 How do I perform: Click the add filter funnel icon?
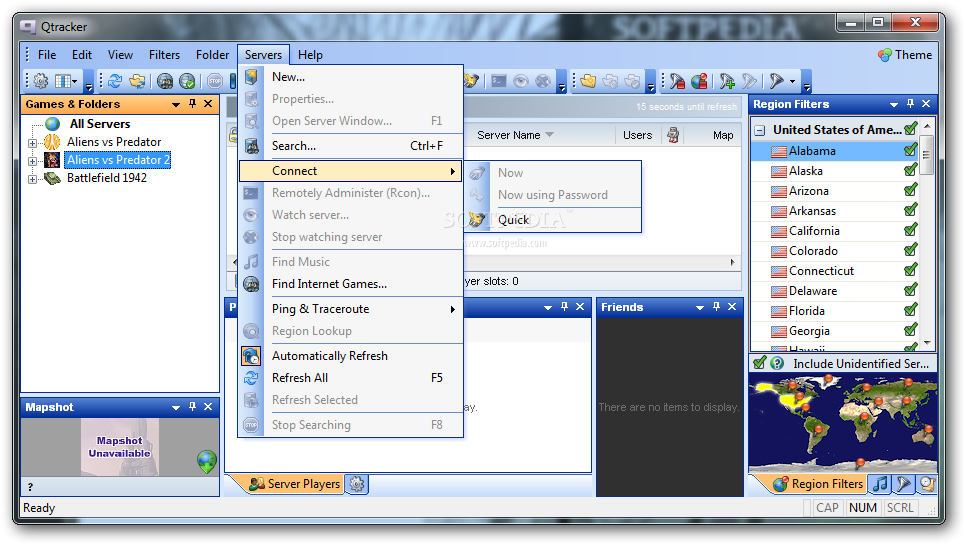click(x=727, y=81)
